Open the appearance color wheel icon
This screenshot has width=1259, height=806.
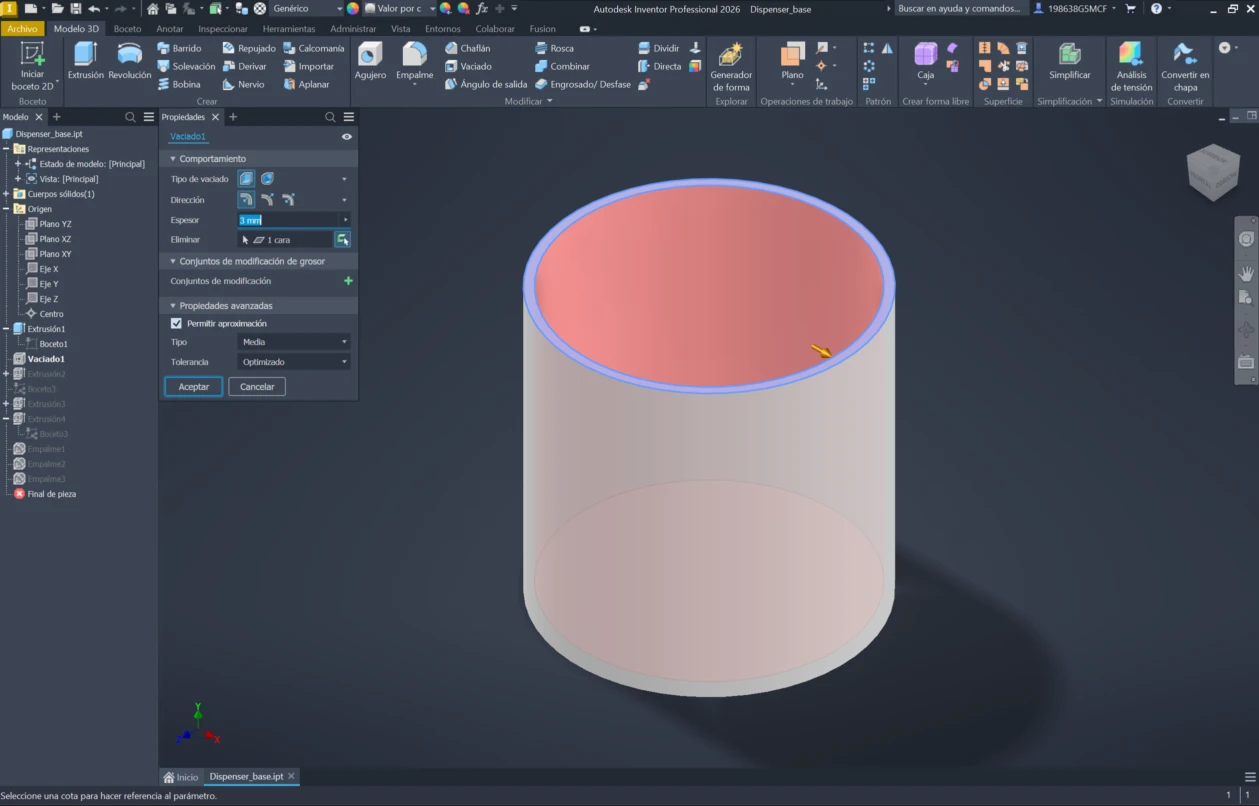pos(353,8)
